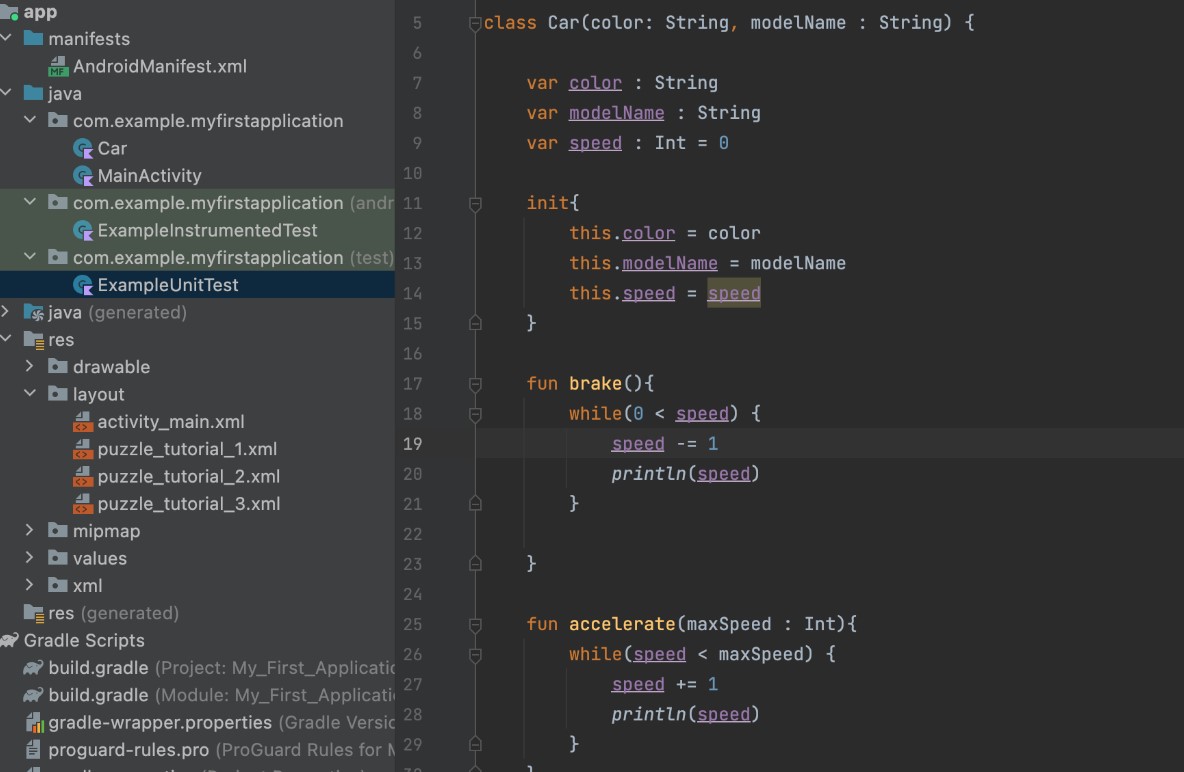Open ExampleInstrumentedTest file
The height and width of the screenshot is (772, 1184).
[207, 230]
